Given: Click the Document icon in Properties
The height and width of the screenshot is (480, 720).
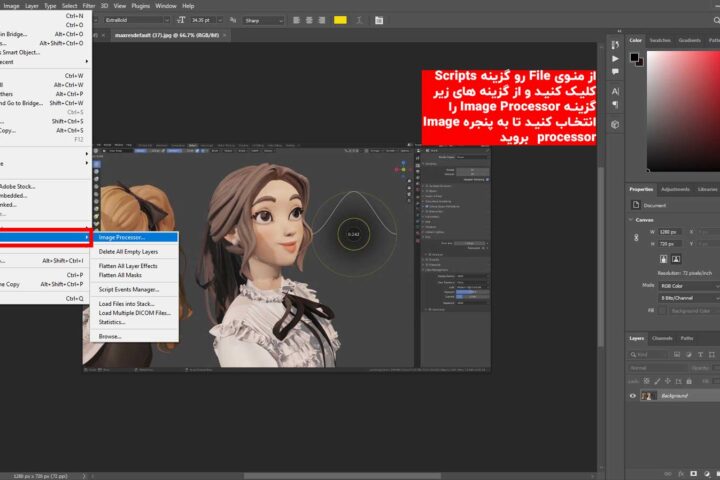Looking at the screenshot, I should [636, 205].
